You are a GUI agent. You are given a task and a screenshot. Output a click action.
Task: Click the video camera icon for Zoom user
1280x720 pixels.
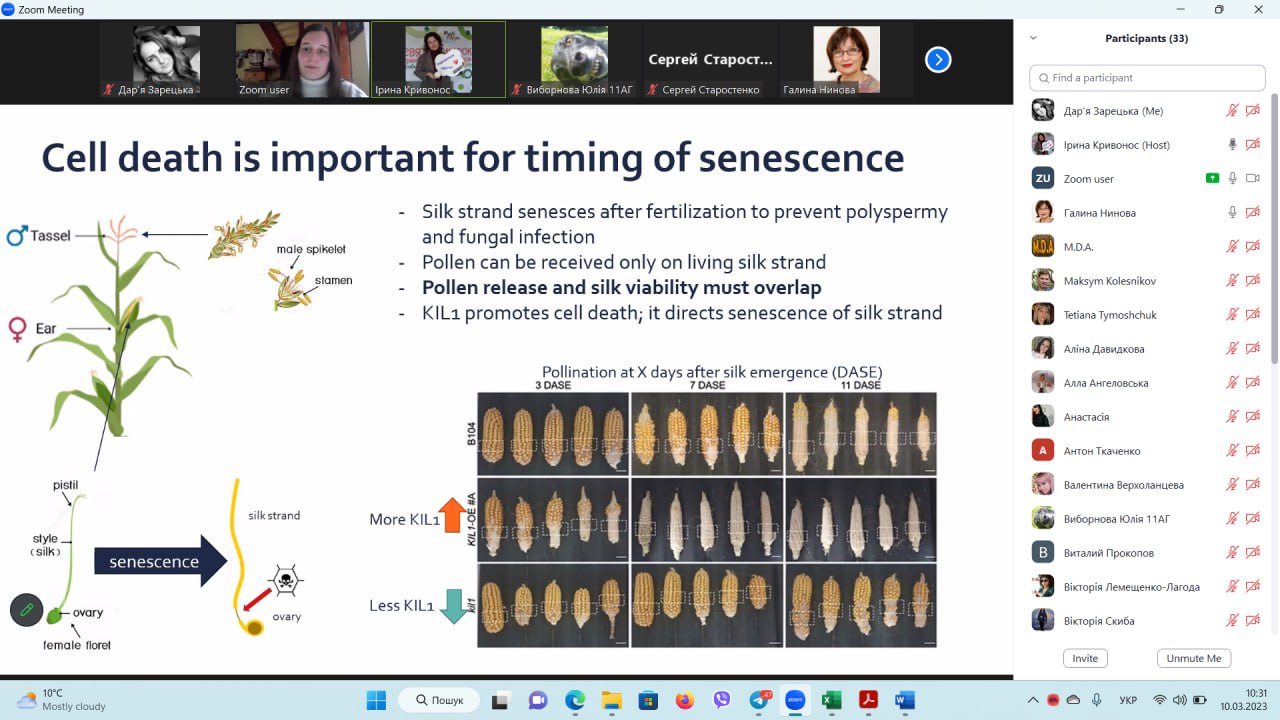pos(1253,179)
